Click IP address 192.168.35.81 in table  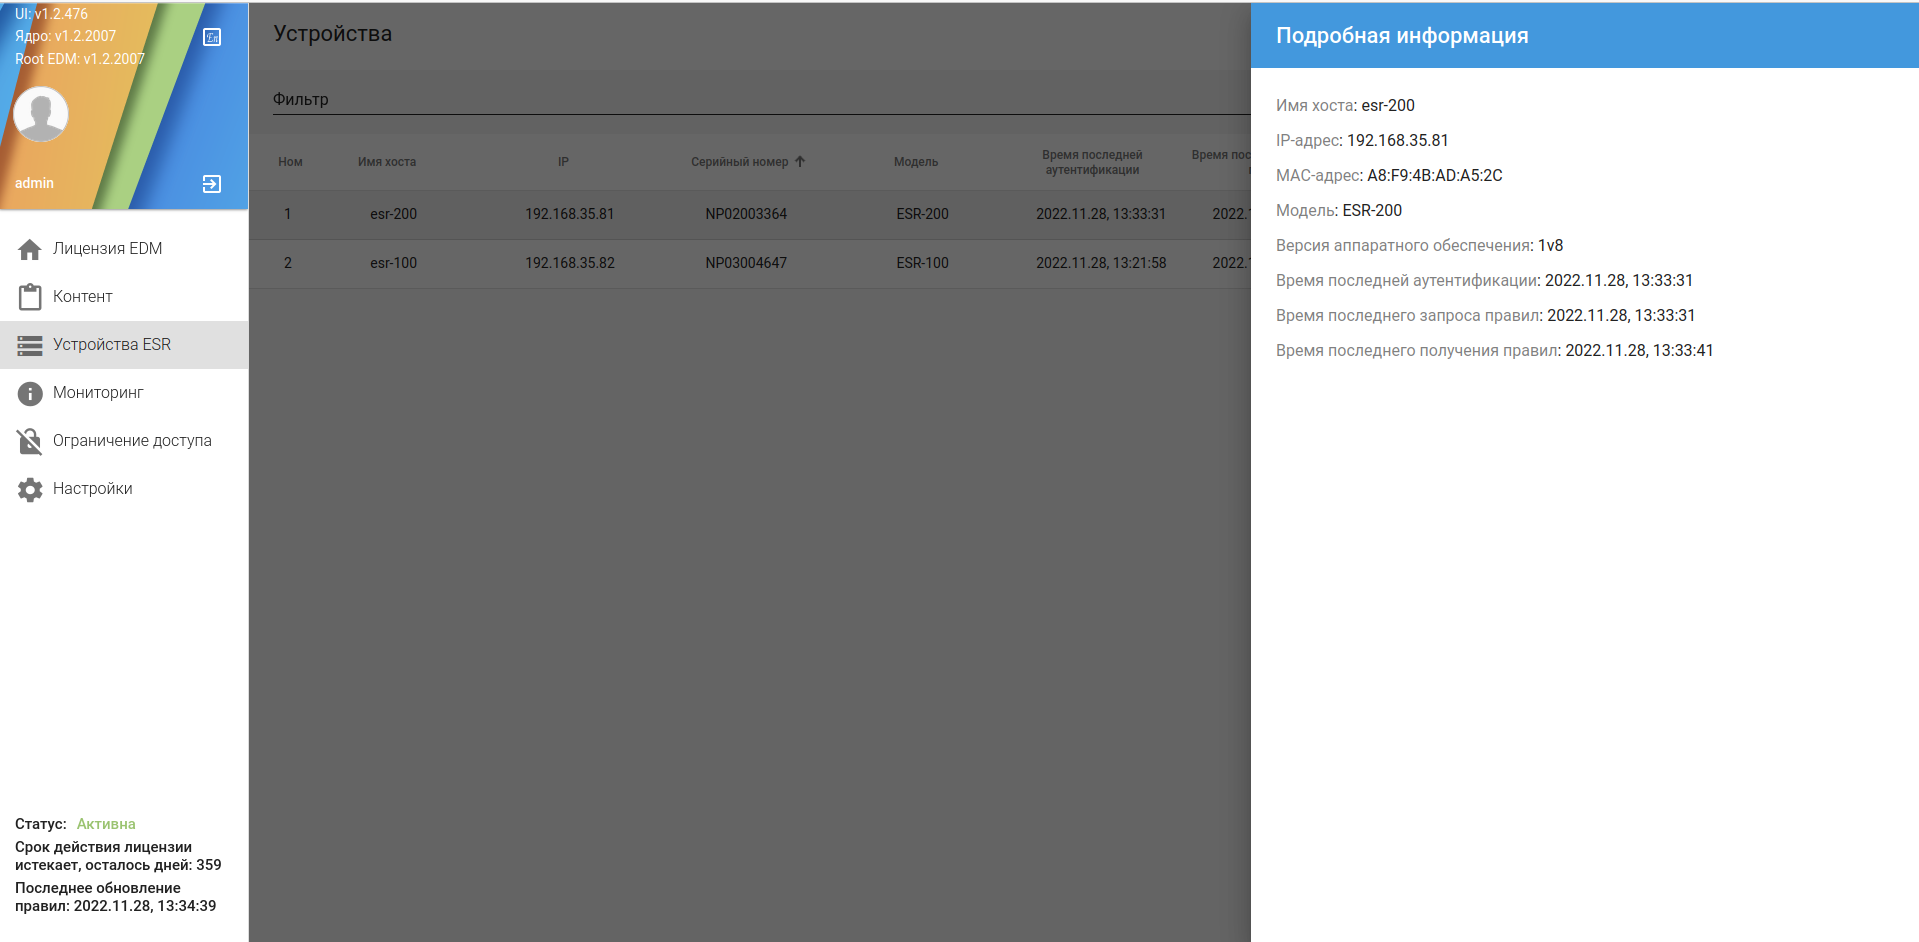(570, 214)
